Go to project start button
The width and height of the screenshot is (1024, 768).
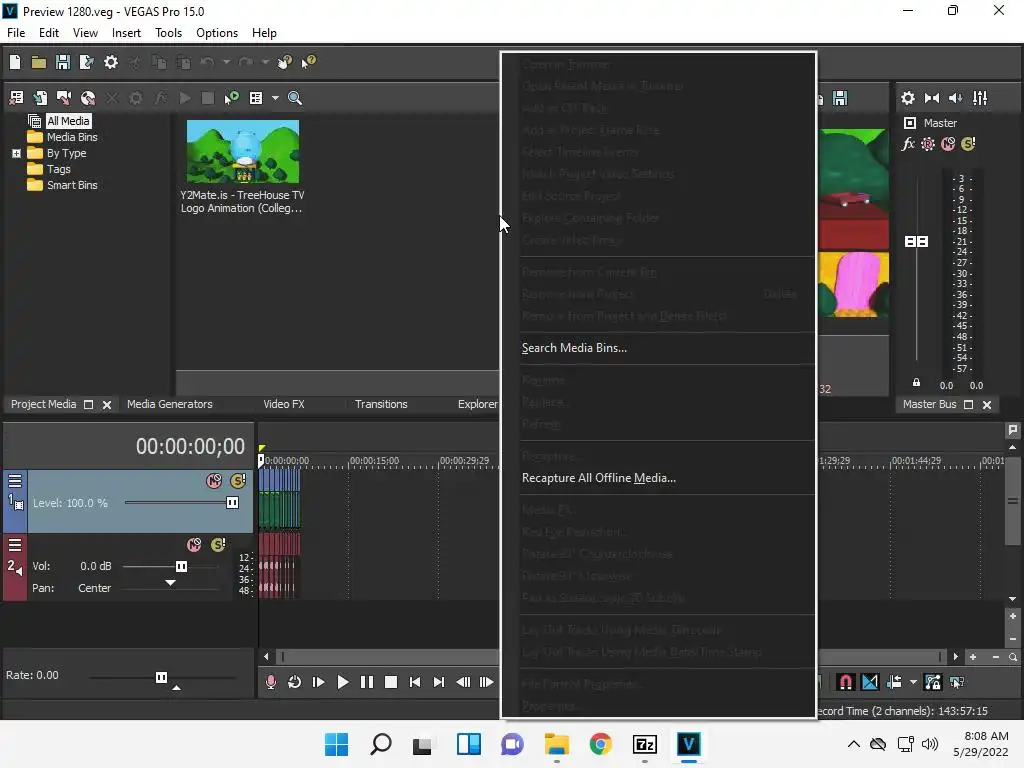pyautogui.click(x=415, y=682)
